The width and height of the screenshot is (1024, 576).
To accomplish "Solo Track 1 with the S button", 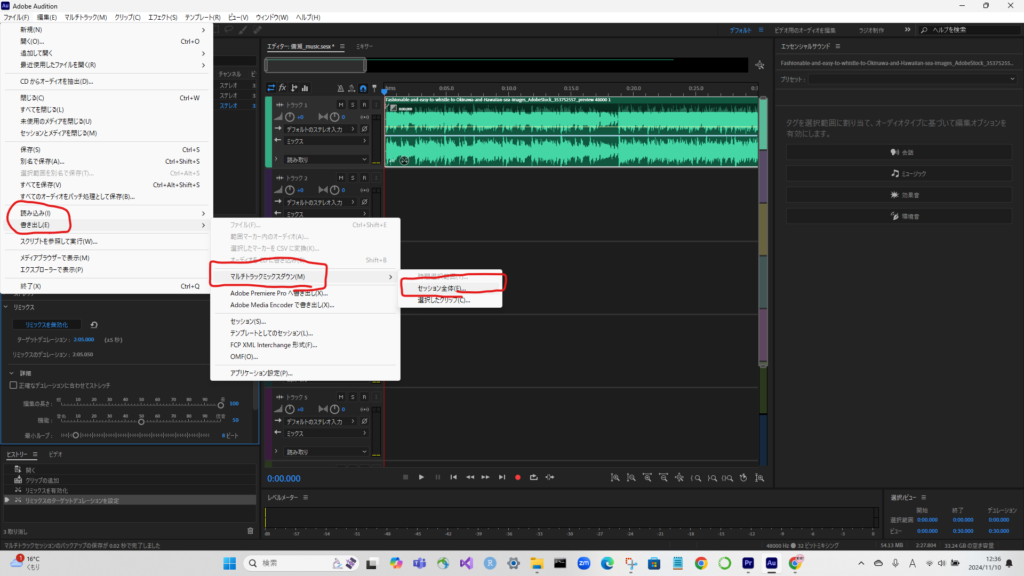I will coord(353,104).
